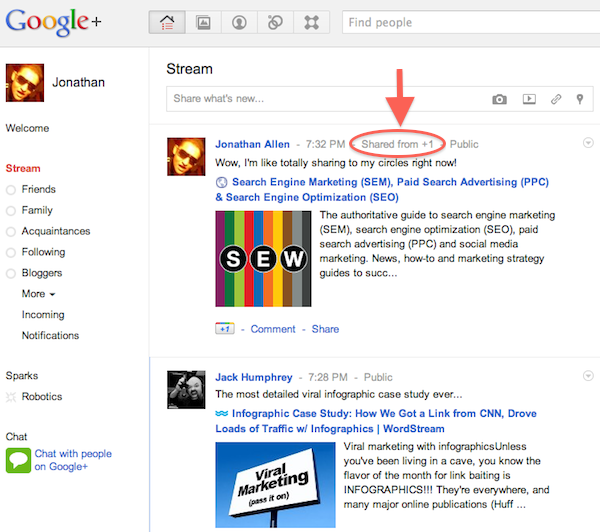
Task: Click the Find people search field
Action: pyautogui.click(x=471, y=22)
